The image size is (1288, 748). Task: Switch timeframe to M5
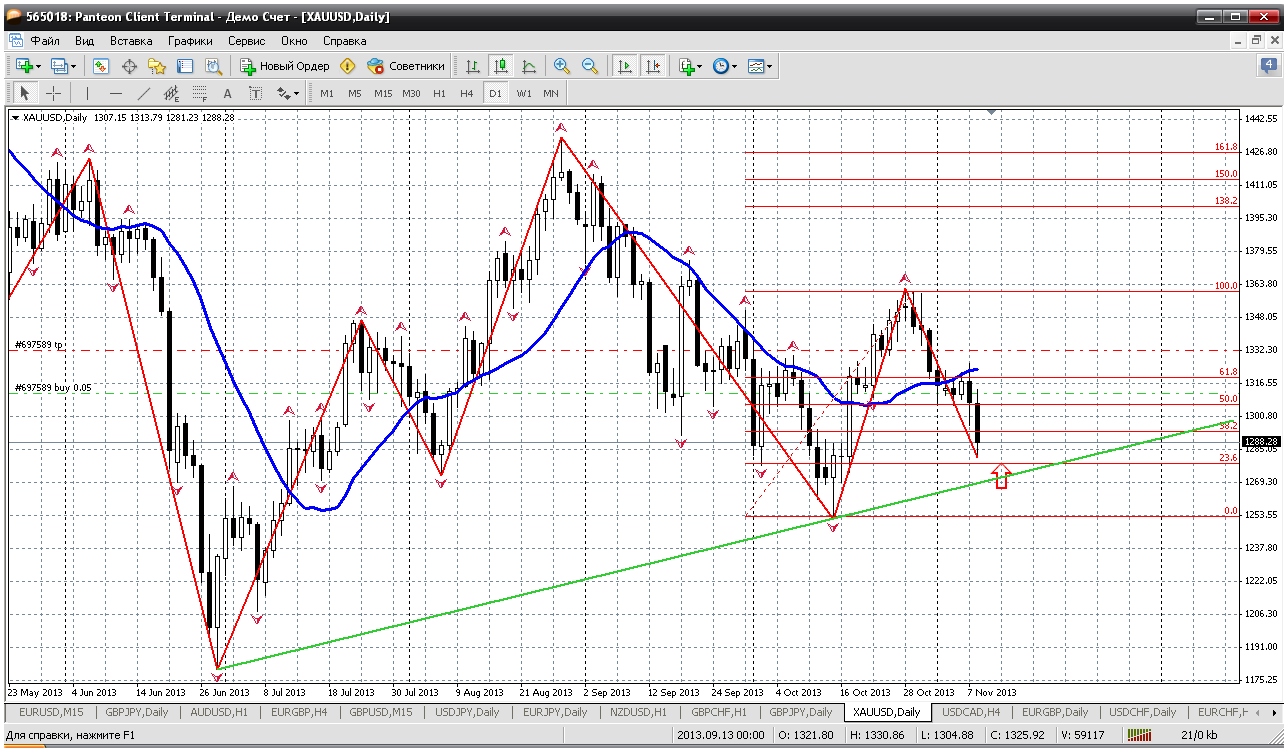pos(355,93)
